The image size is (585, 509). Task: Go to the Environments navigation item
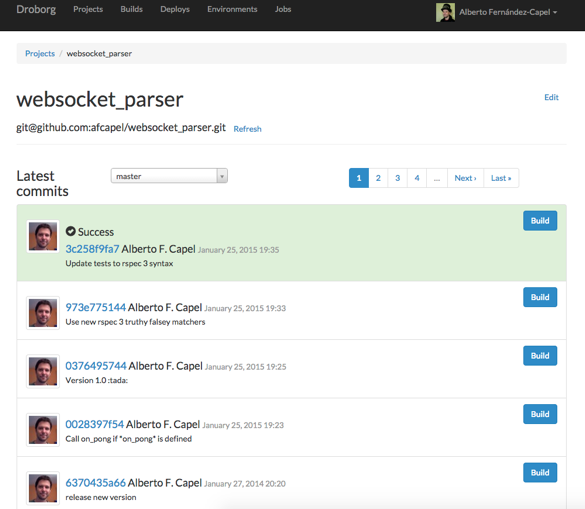tap(232, 9)
